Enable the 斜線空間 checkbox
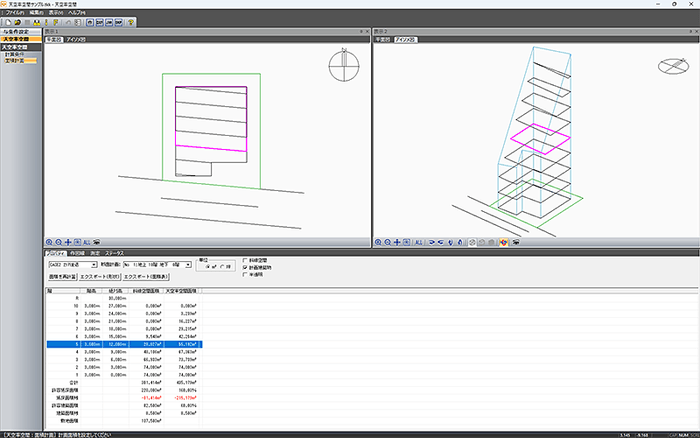This screenshot has width=700, height=438. coord(245,260)
